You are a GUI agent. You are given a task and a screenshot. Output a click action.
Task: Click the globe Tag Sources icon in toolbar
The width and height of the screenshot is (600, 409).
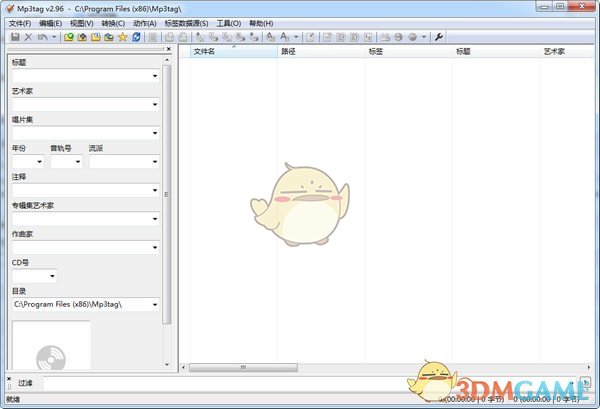[412, 37]
